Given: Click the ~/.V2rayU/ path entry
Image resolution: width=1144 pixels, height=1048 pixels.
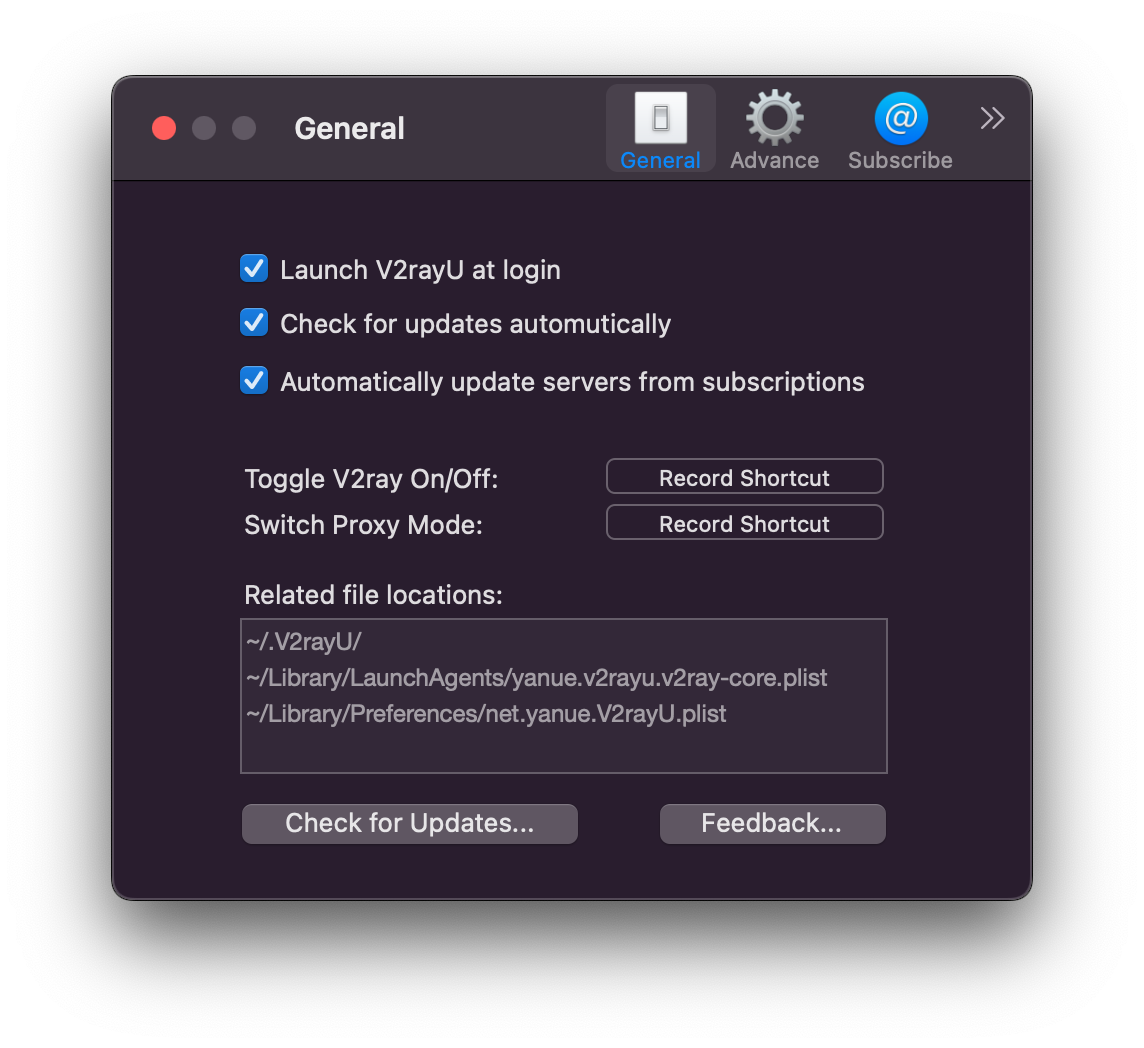Looking at the screenshot, I should coord(303,641).
